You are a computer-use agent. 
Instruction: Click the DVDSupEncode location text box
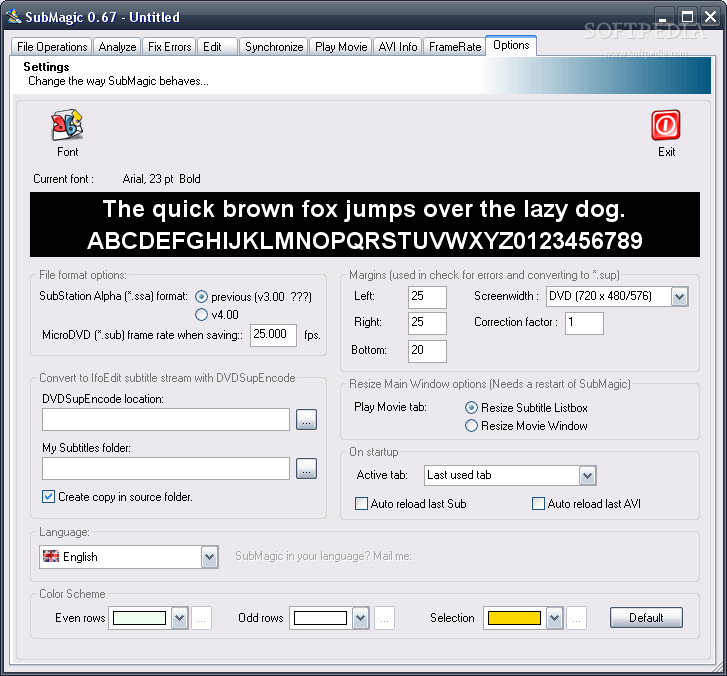coord(166,420)
